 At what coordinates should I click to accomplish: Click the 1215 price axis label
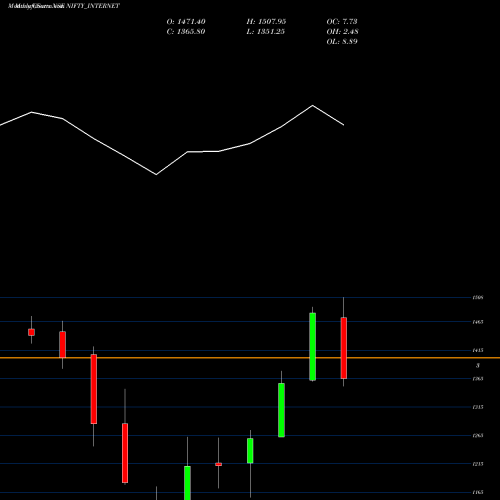[478, 464]
